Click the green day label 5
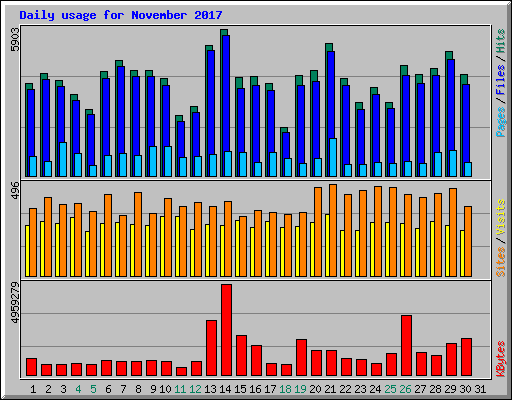 click(x=93, y=389)
